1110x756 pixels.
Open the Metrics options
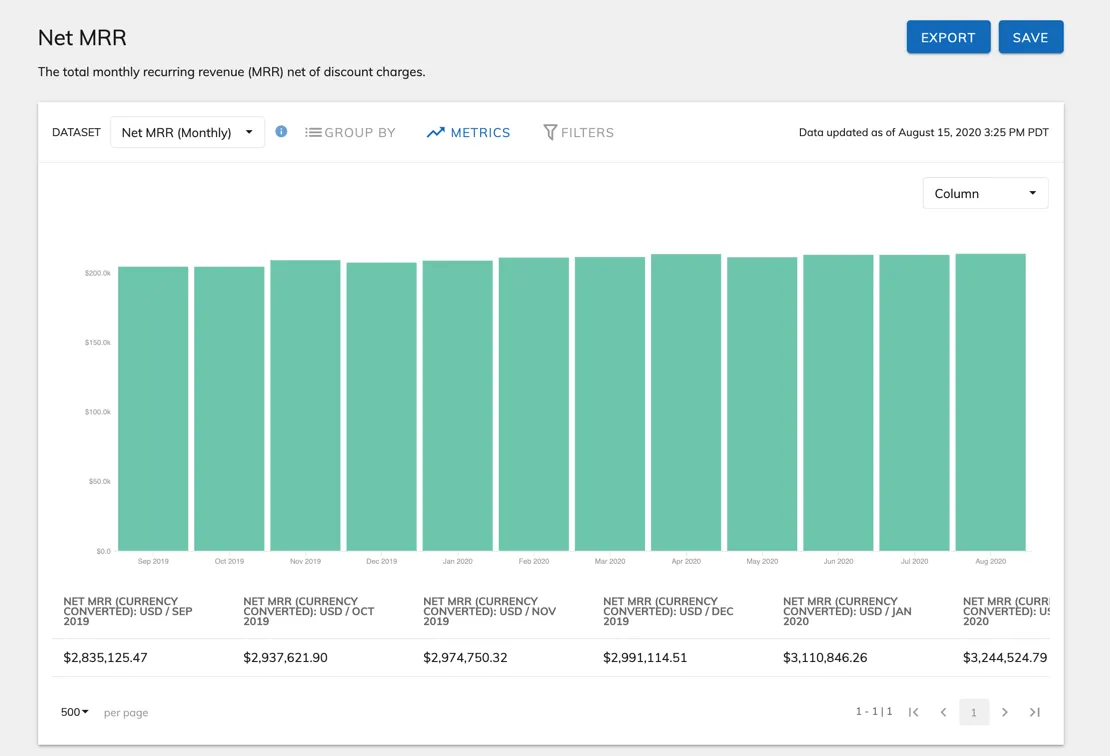pyautogui.click(x=468, y=132)
